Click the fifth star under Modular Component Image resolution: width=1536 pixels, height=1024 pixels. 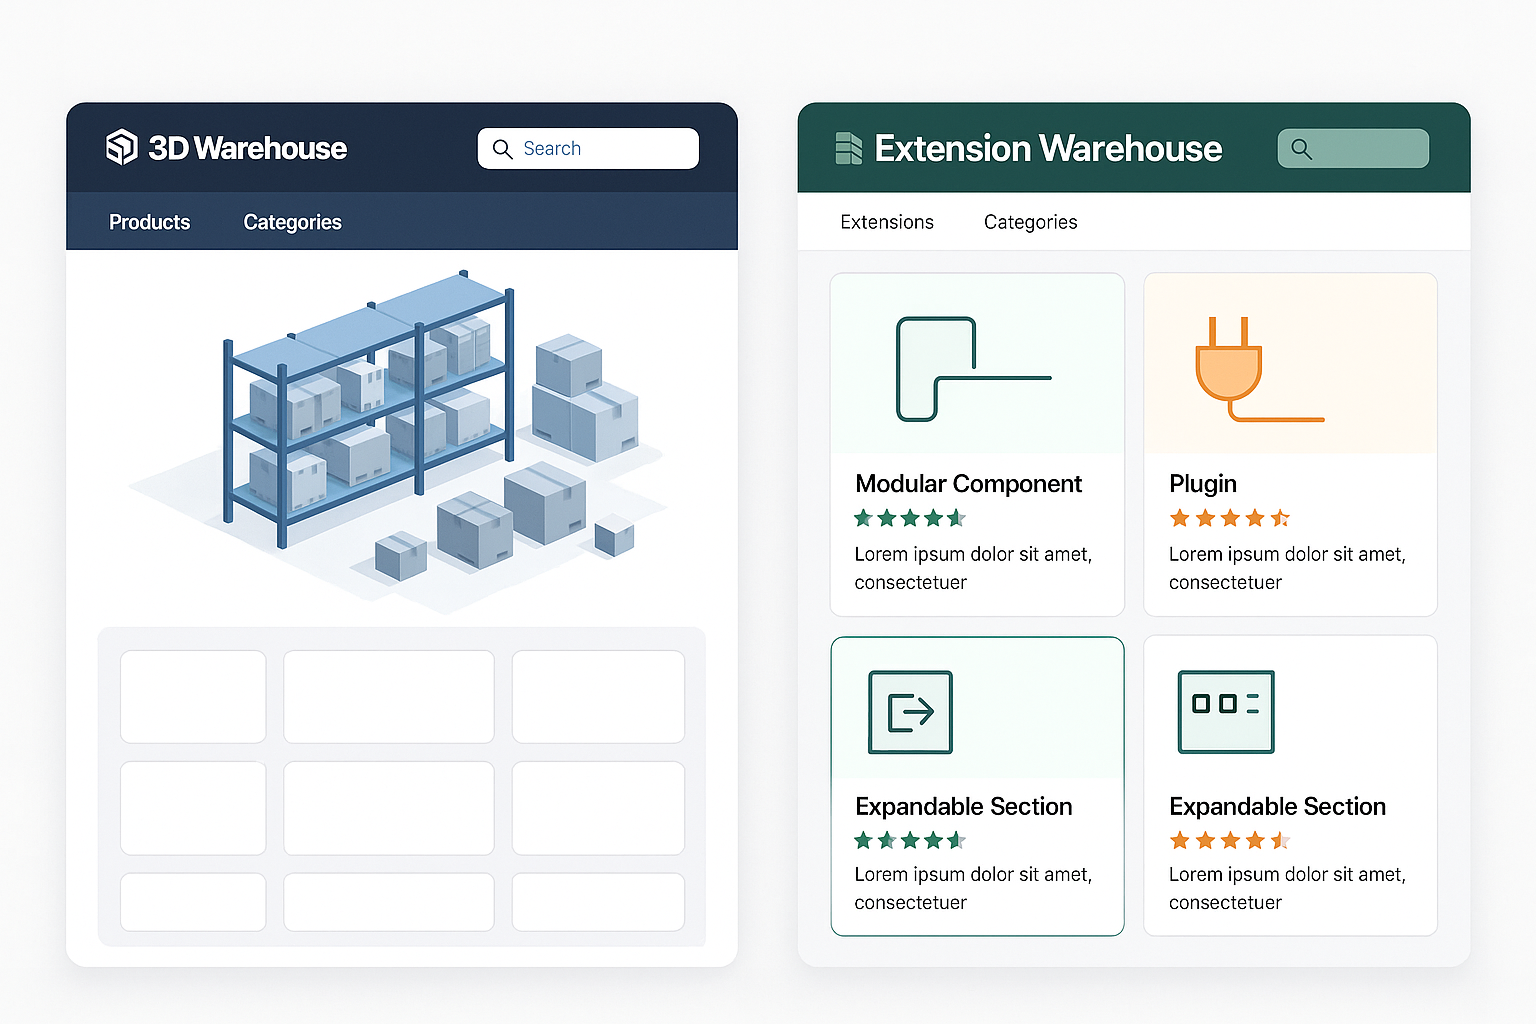point(956,518)
